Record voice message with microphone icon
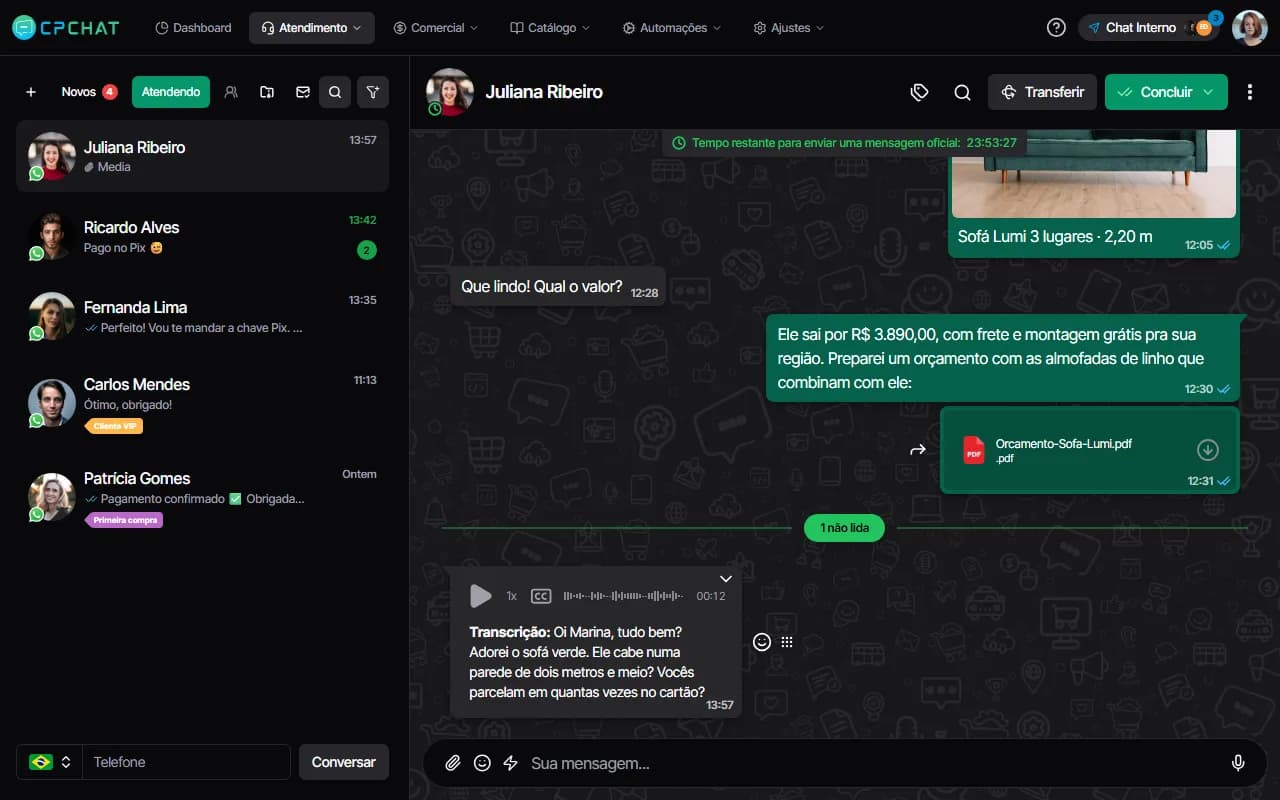 pos(1238,763)
